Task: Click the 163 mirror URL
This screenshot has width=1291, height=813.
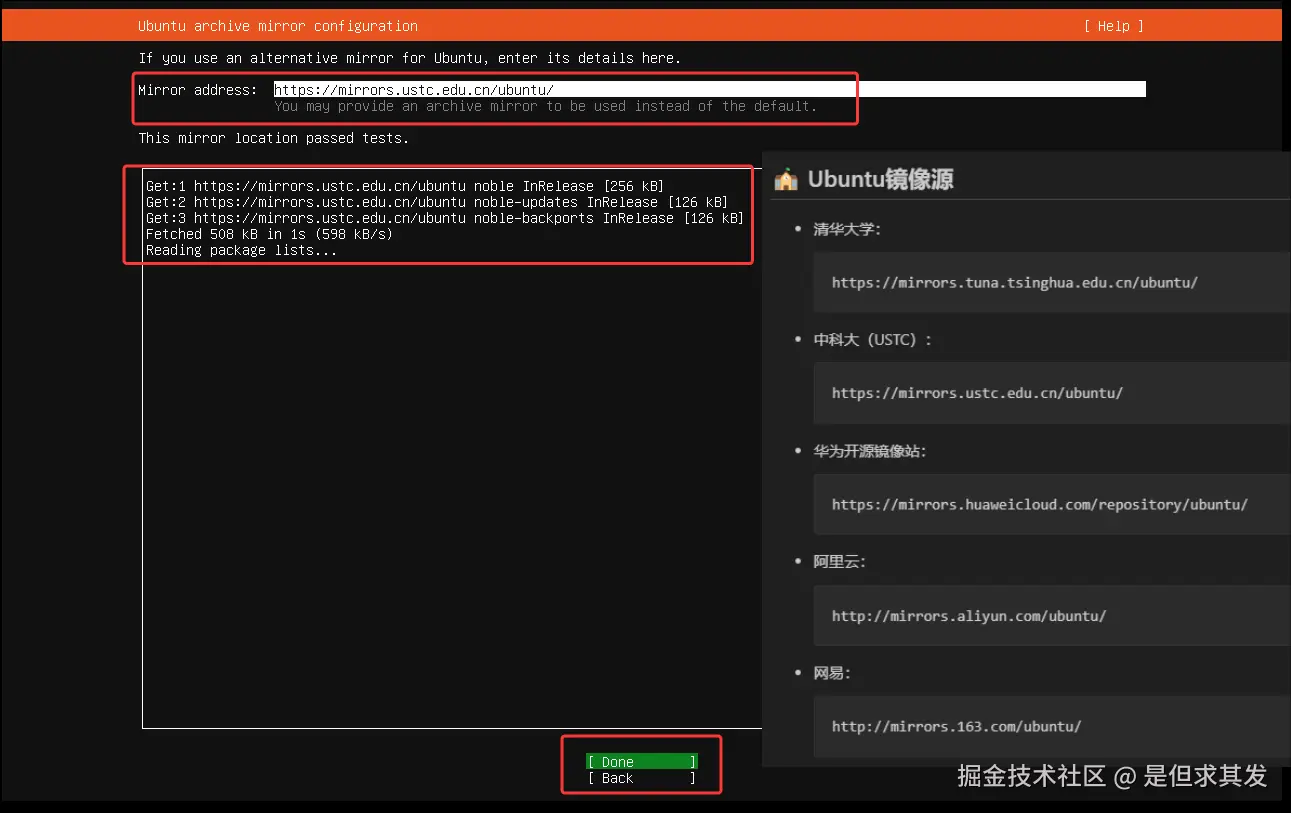Action: (x=956, y=727)
